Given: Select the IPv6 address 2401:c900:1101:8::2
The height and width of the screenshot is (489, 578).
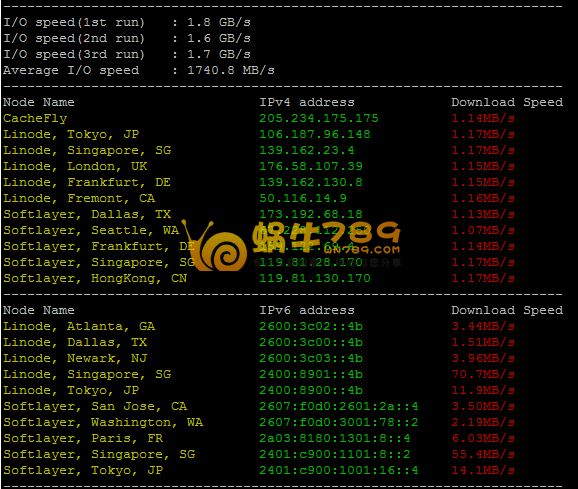Looking at the screenshot, I should 335,454.
